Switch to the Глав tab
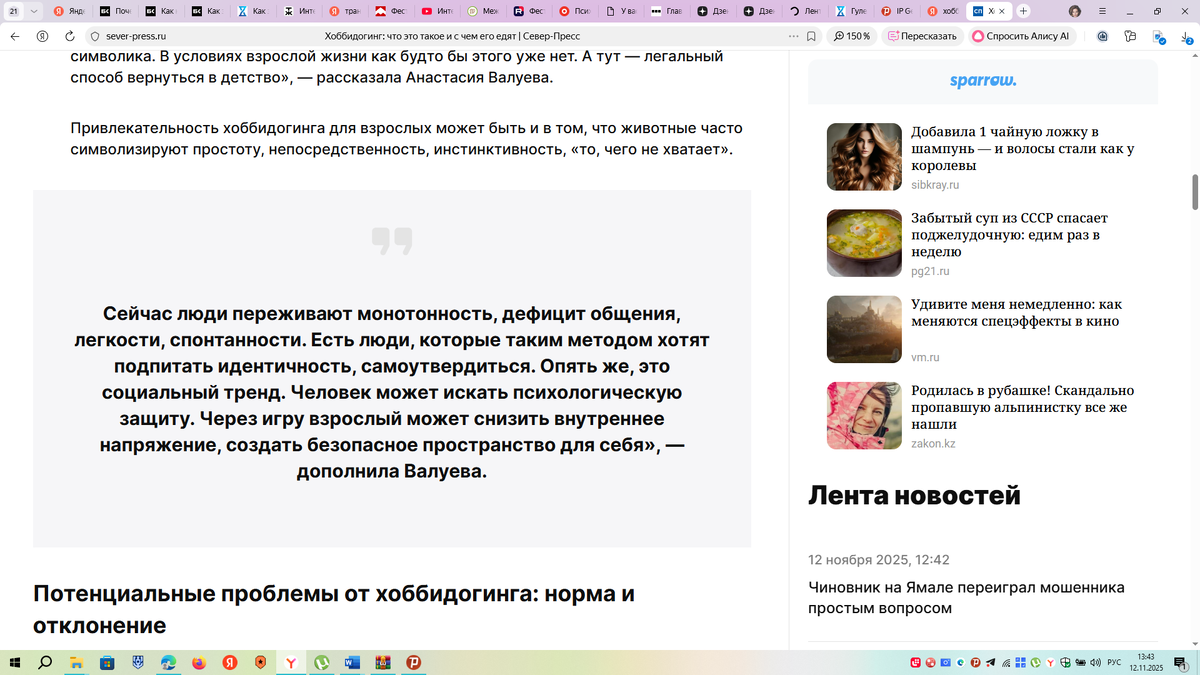Image resolution: width=1200 pixels, height=675 pixels. click(666, 11)
